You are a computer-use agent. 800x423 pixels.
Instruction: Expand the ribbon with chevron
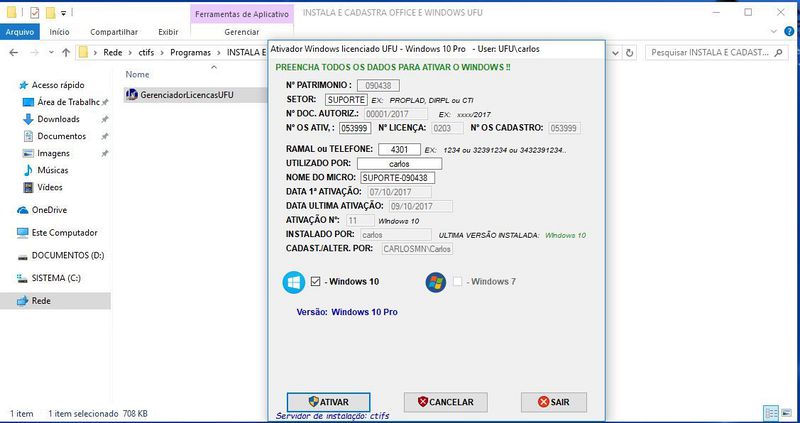(x=773, y=32)
